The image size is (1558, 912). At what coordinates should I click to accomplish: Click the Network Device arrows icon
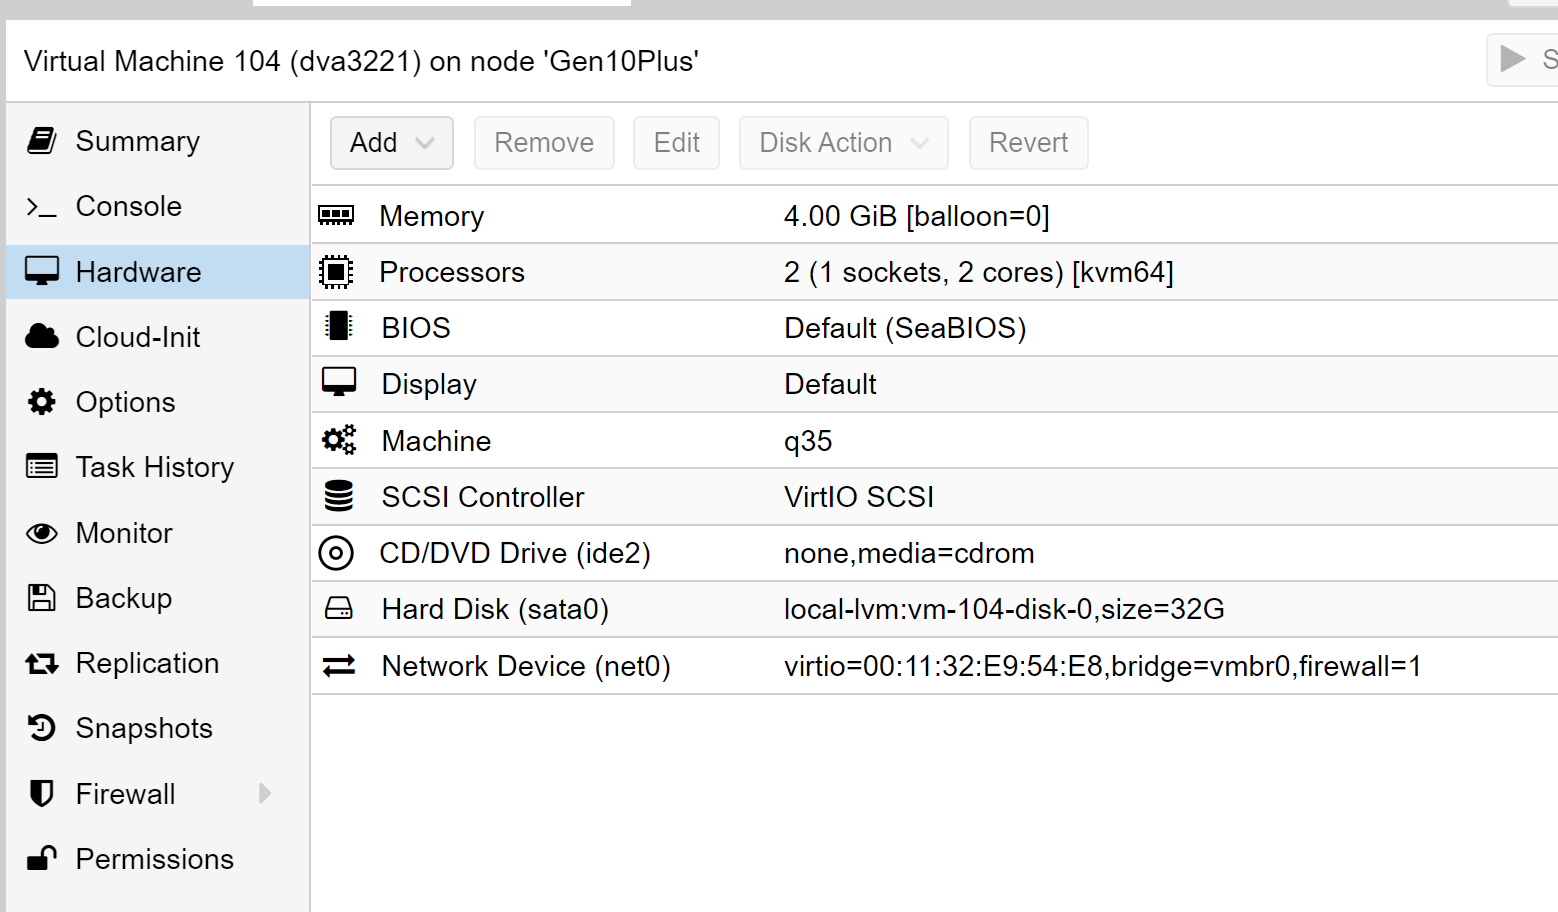point(338,664)
